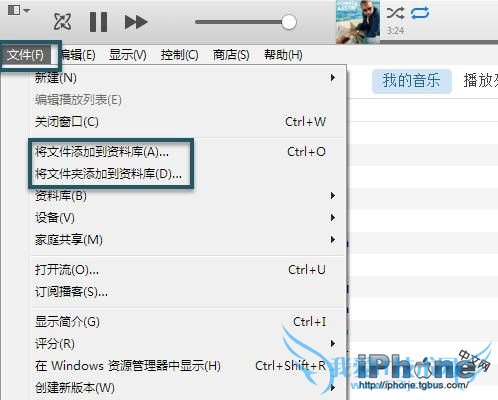
Task: Choose 关闭窗口(C) menu entry
Action: (187, 122)
